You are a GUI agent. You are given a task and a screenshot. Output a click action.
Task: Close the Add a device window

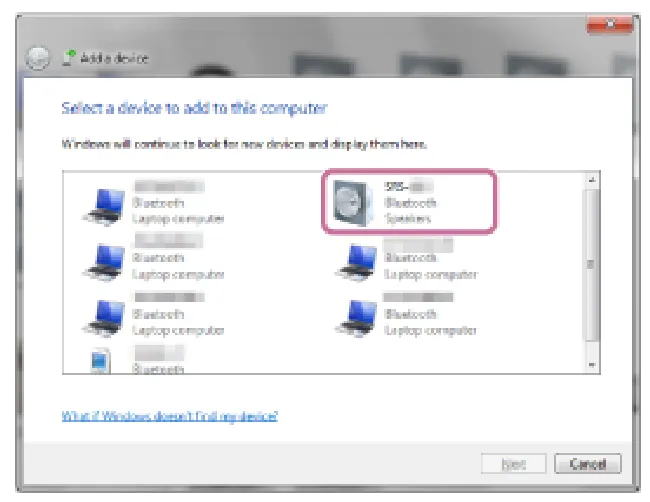(x=609, y=24)
